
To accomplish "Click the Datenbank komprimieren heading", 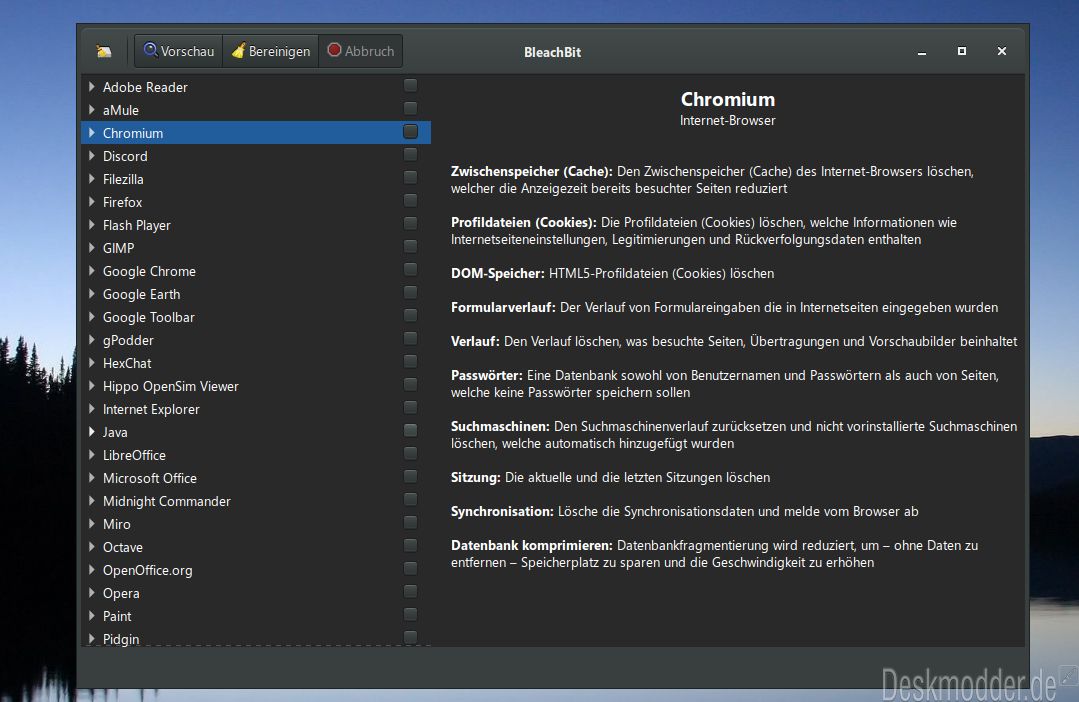I will tap(531, 545).
